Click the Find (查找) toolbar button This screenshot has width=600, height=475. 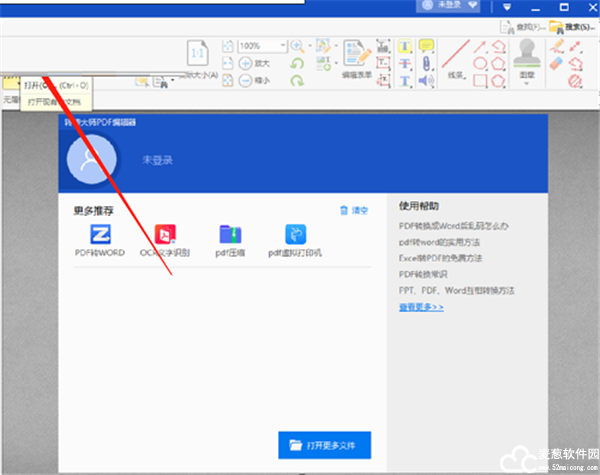click(523, 27)
